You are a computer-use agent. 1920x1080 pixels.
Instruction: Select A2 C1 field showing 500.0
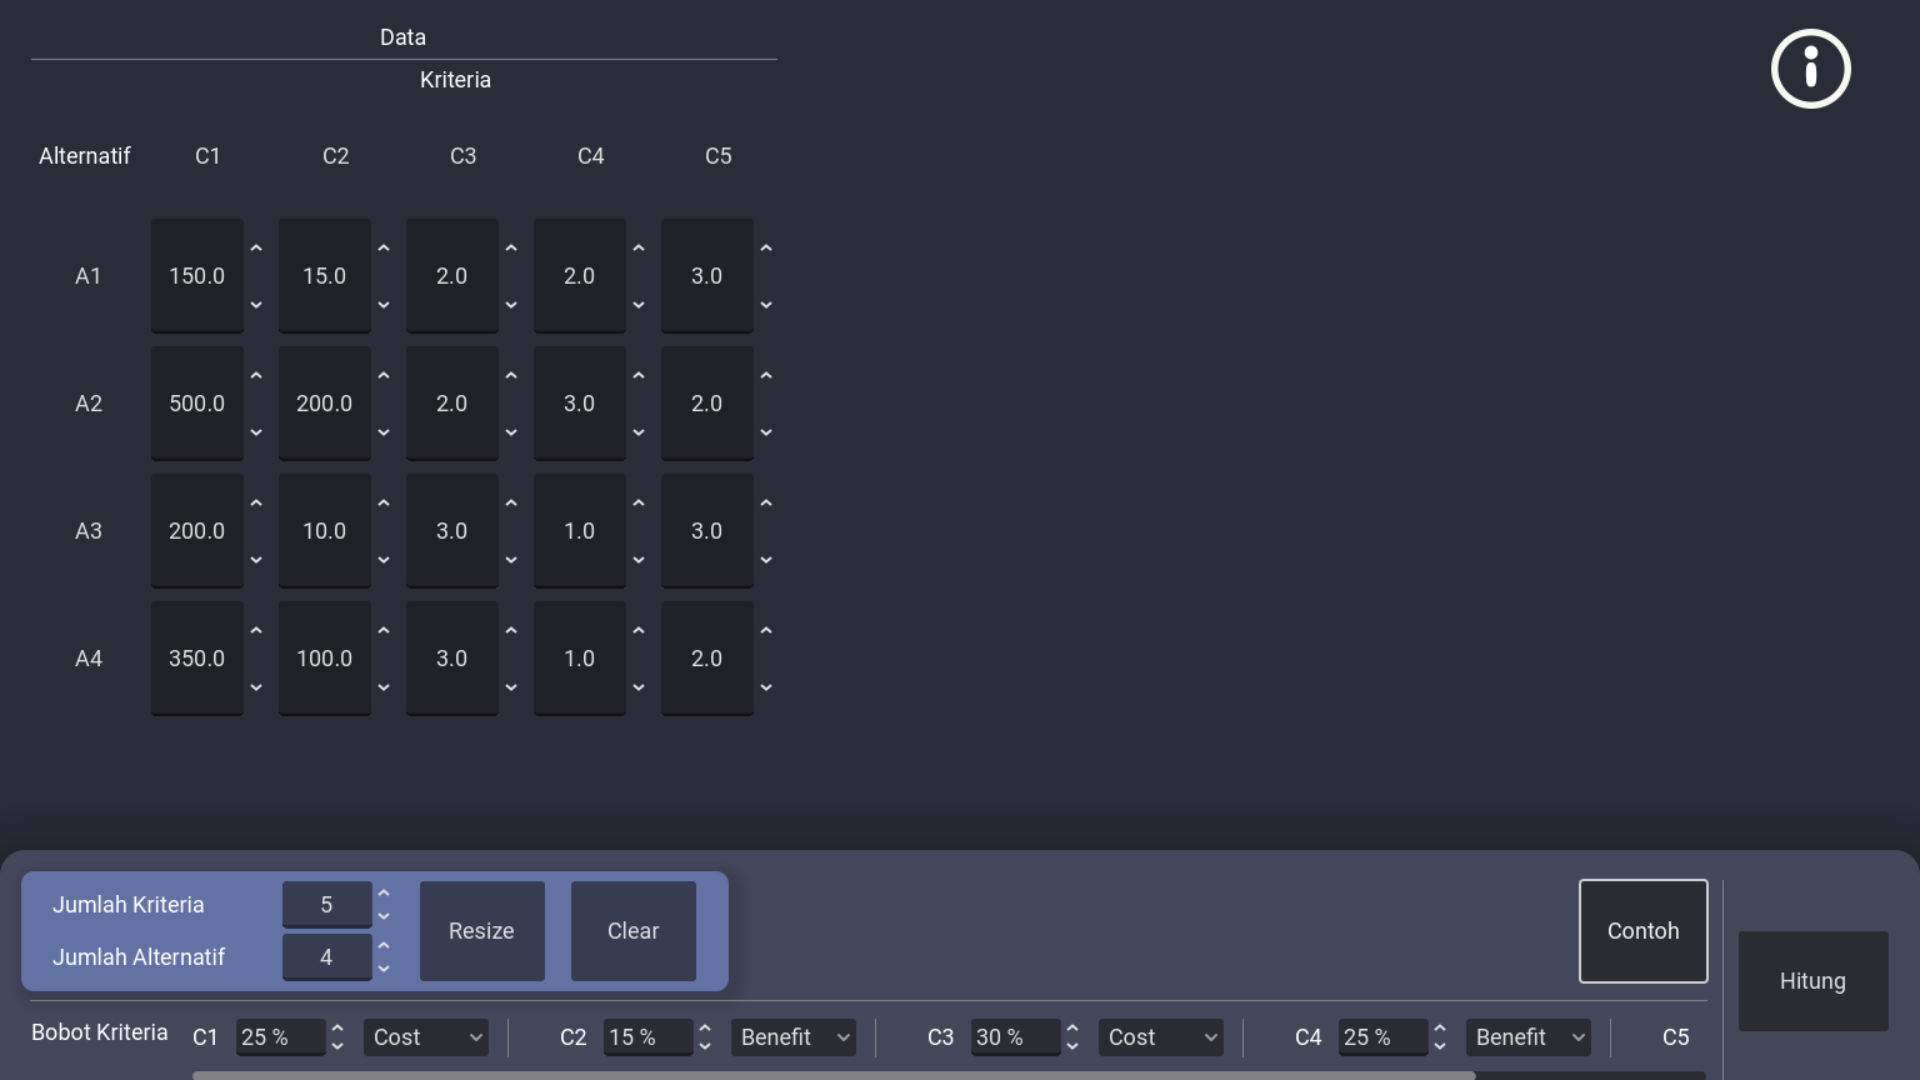point(197,404)
